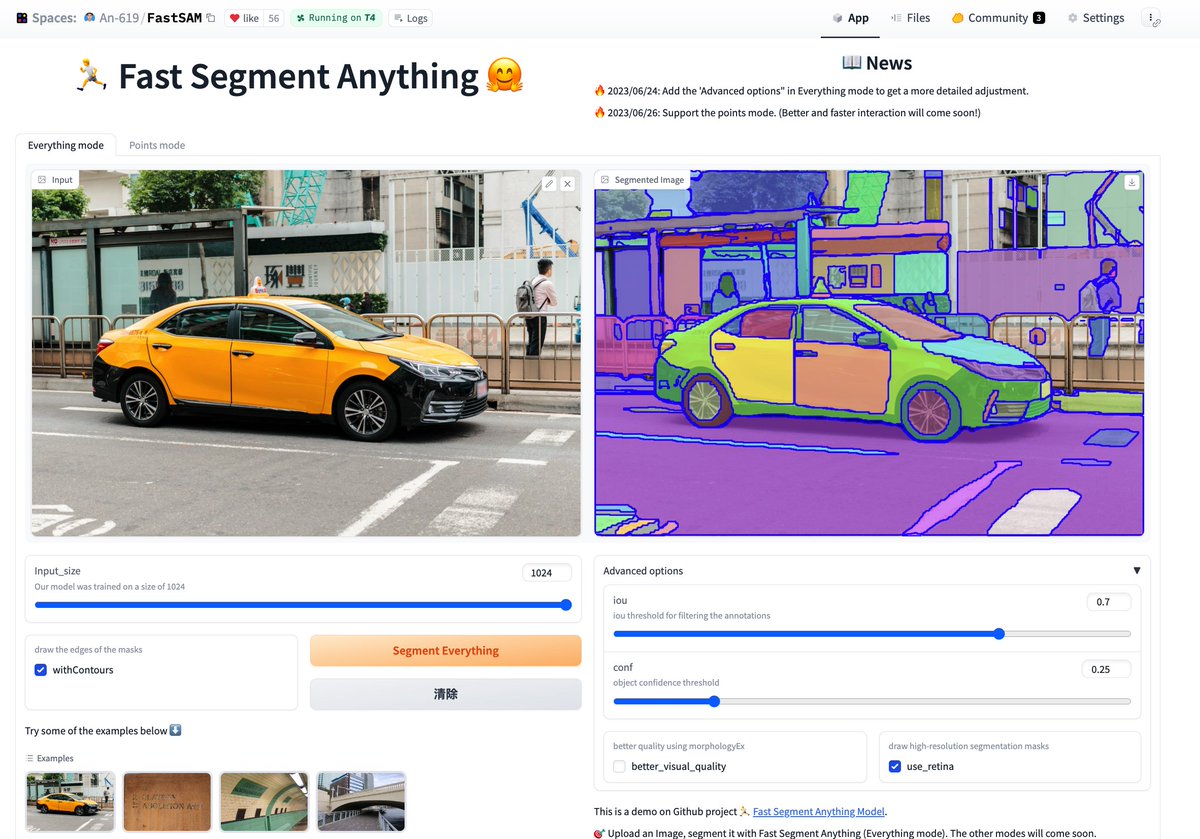Open the Settings gear in the navigation

(1095, 17)
